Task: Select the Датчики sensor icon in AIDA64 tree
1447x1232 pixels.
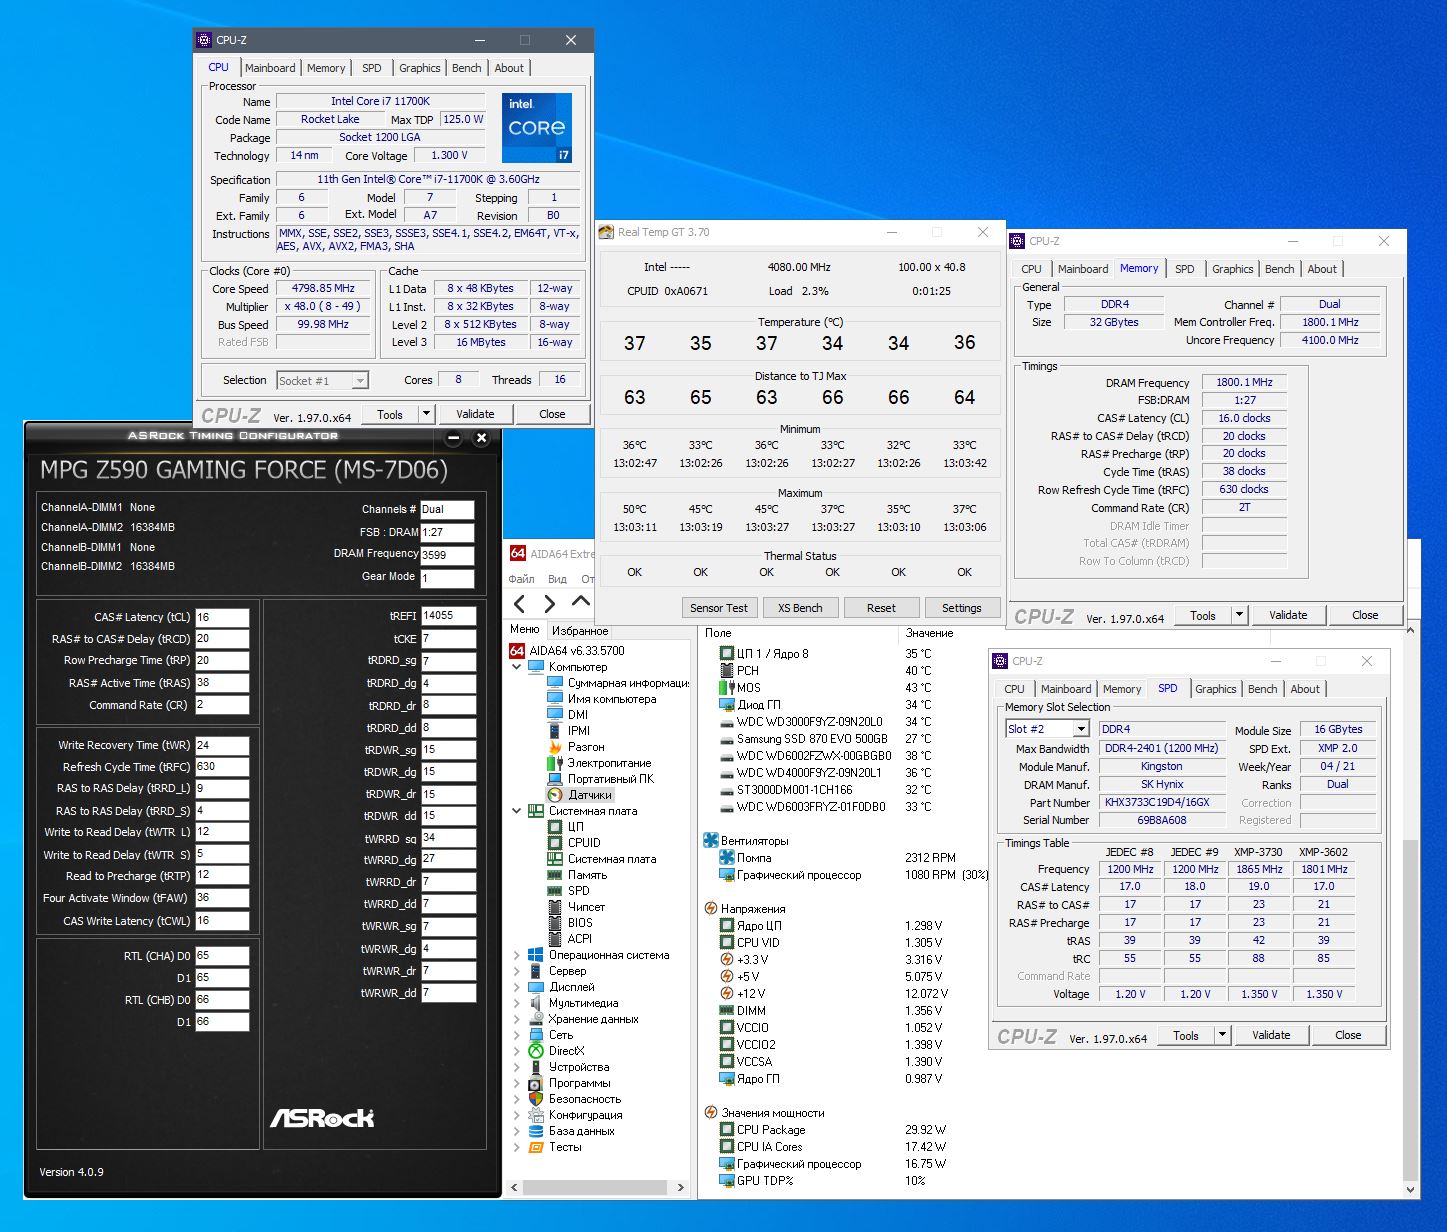Action: click(555, 795)
